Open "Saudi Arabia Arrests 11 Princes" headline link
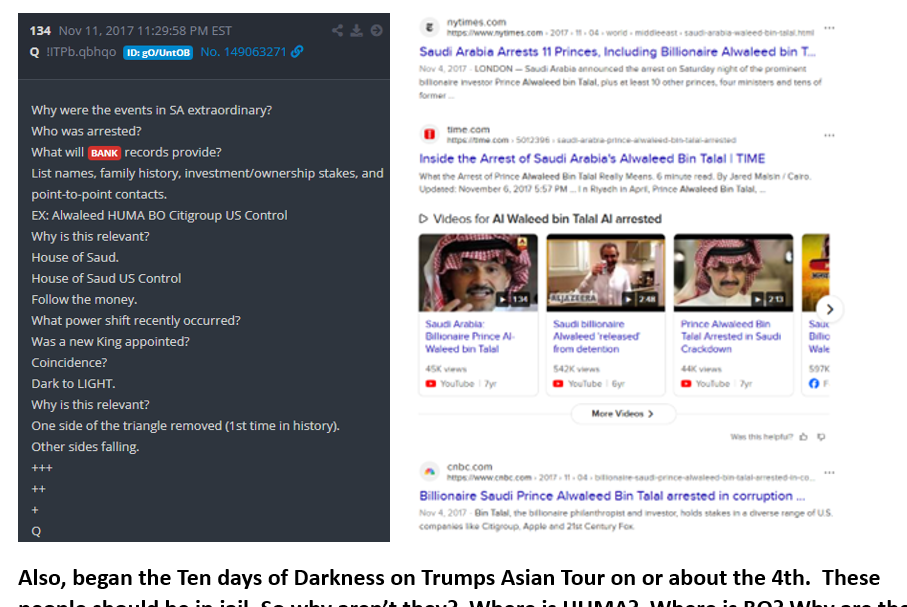The width and height of the screenshot is (907, 607). 617,52
